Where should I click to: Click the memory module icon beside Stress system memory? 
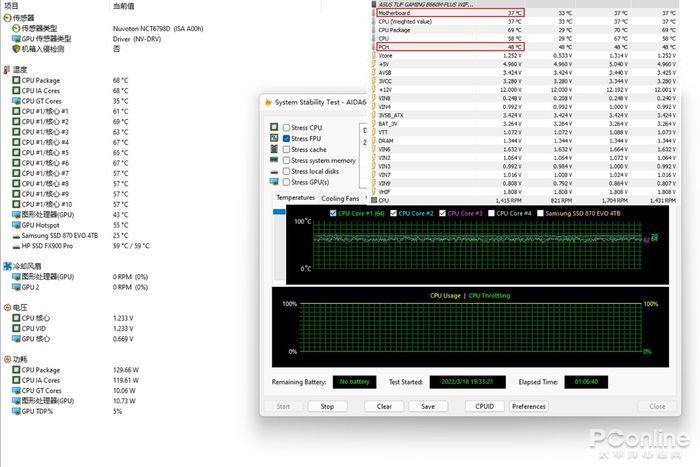274,159
